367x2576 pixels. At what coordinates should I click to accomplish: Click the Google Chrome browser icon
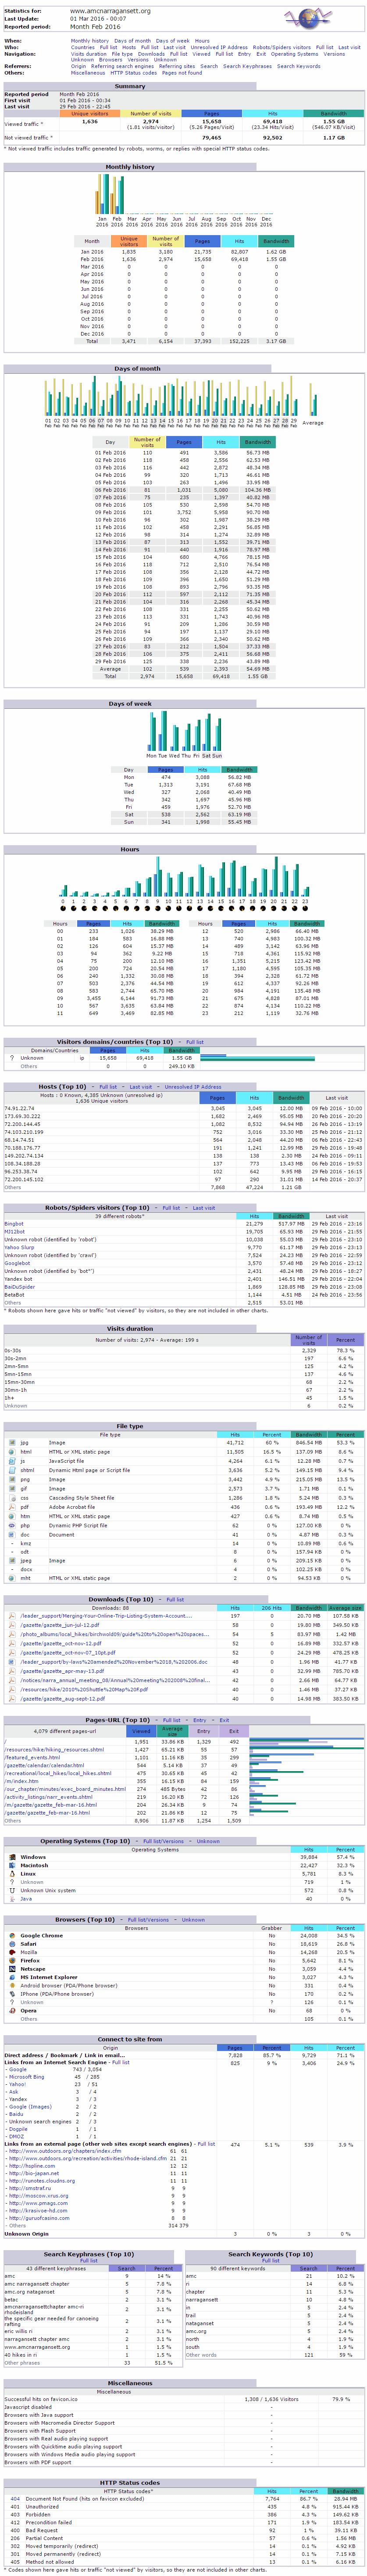pos(12,1935)
